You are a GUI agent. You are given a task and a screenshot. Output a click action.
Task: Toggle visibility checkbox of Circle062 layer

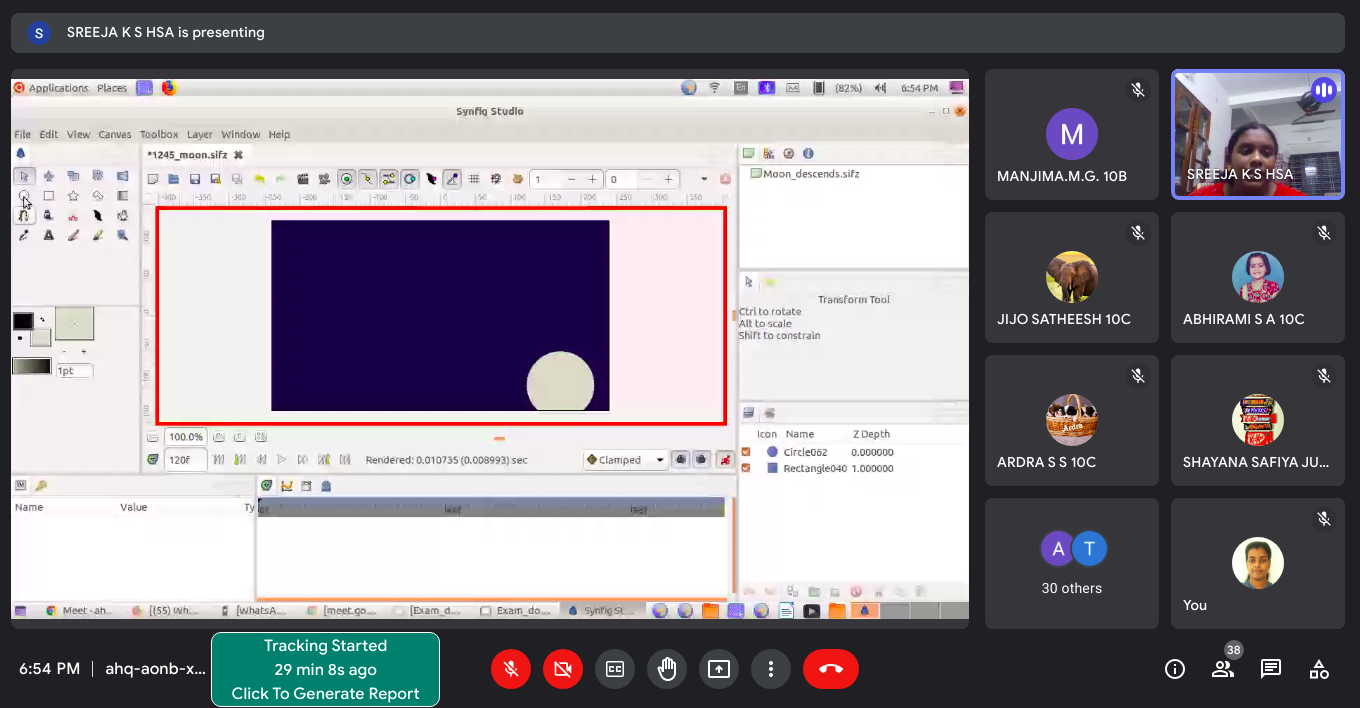[746, 452]
